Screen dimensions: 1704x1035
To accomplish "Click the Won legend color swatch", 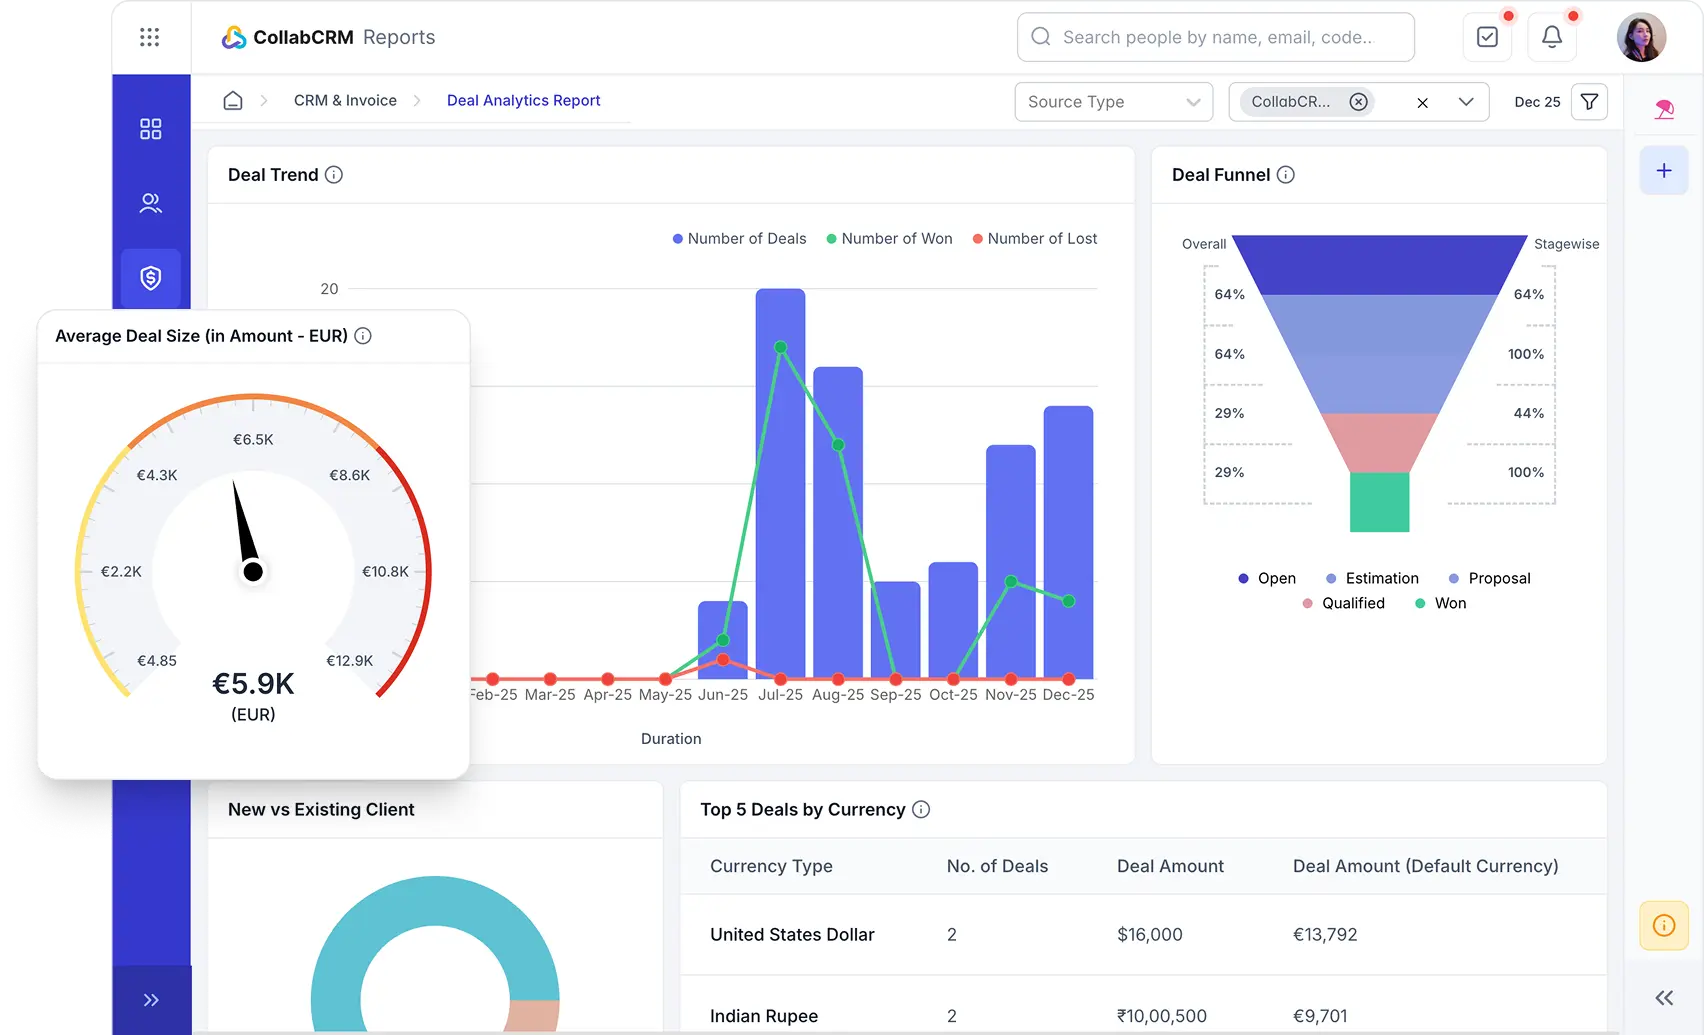I will 1420,603.
